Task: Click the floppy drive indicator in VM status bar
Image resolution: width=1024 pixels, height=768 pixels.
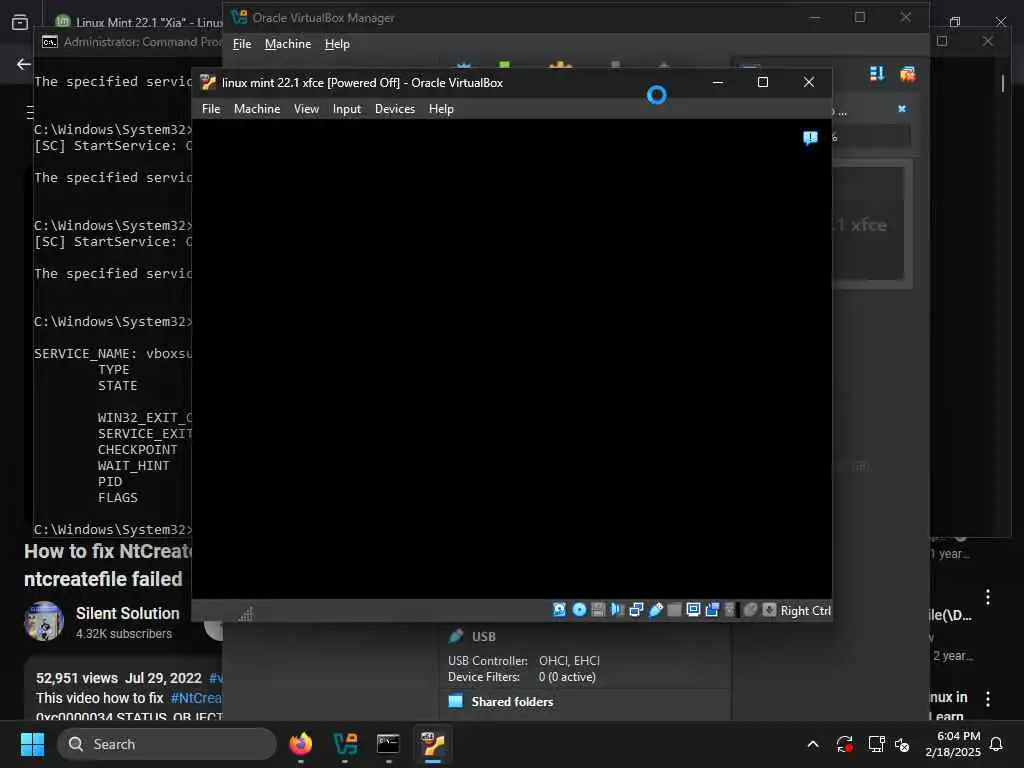Action: click(598, 609)
